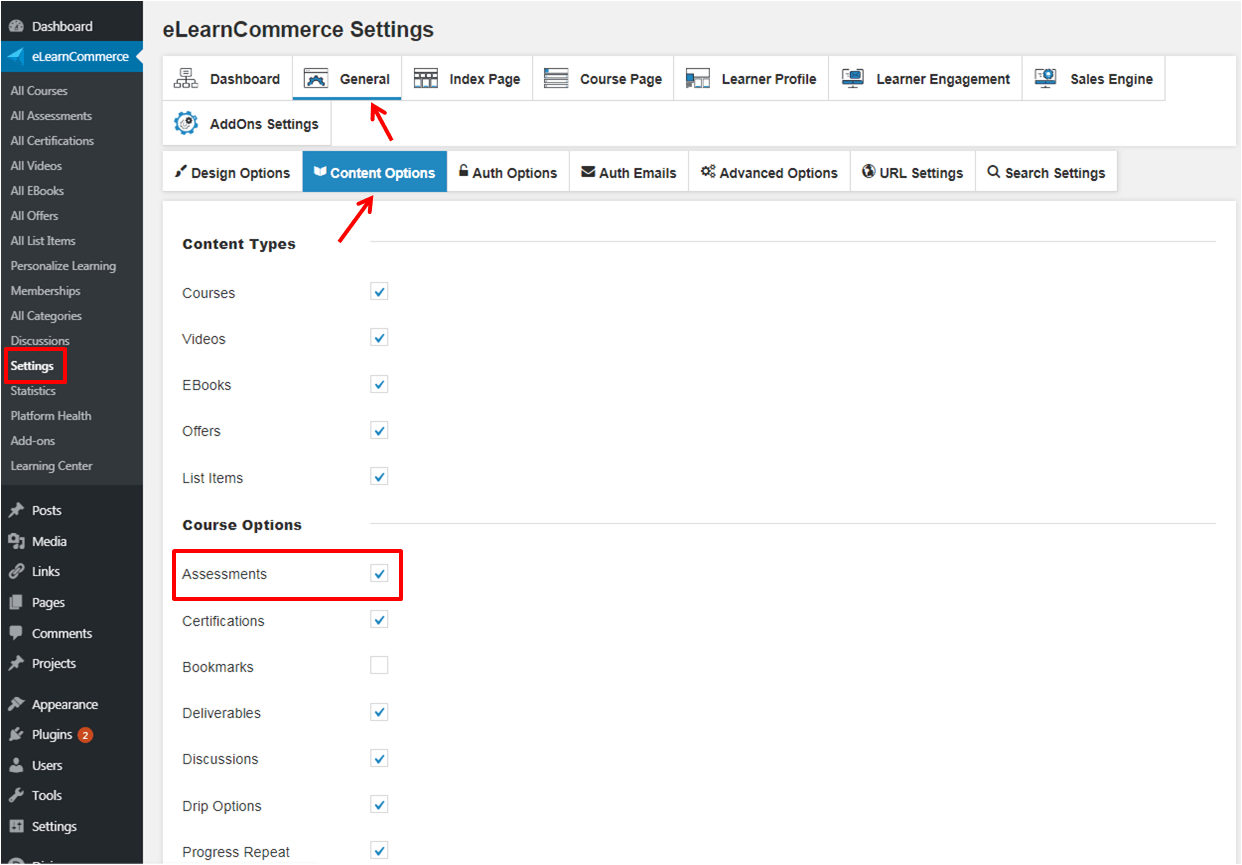Go to Memberships in sidebar

click(x=45, y=291)
